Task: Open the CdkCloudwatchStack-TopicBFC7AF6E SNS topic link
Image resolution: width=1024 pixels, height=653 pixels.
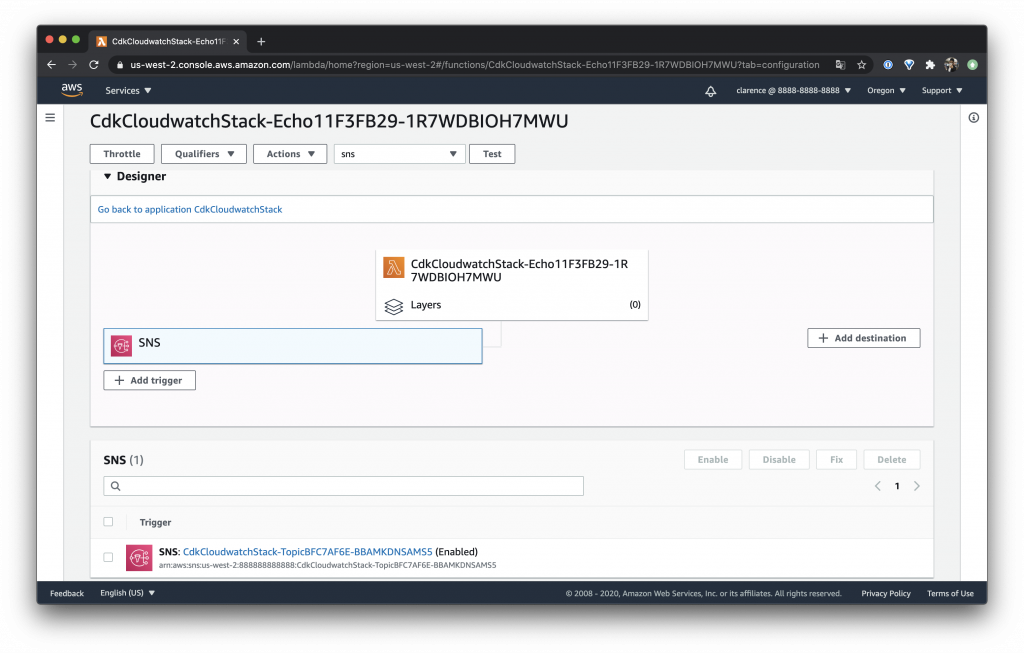Action: point(308,552)
